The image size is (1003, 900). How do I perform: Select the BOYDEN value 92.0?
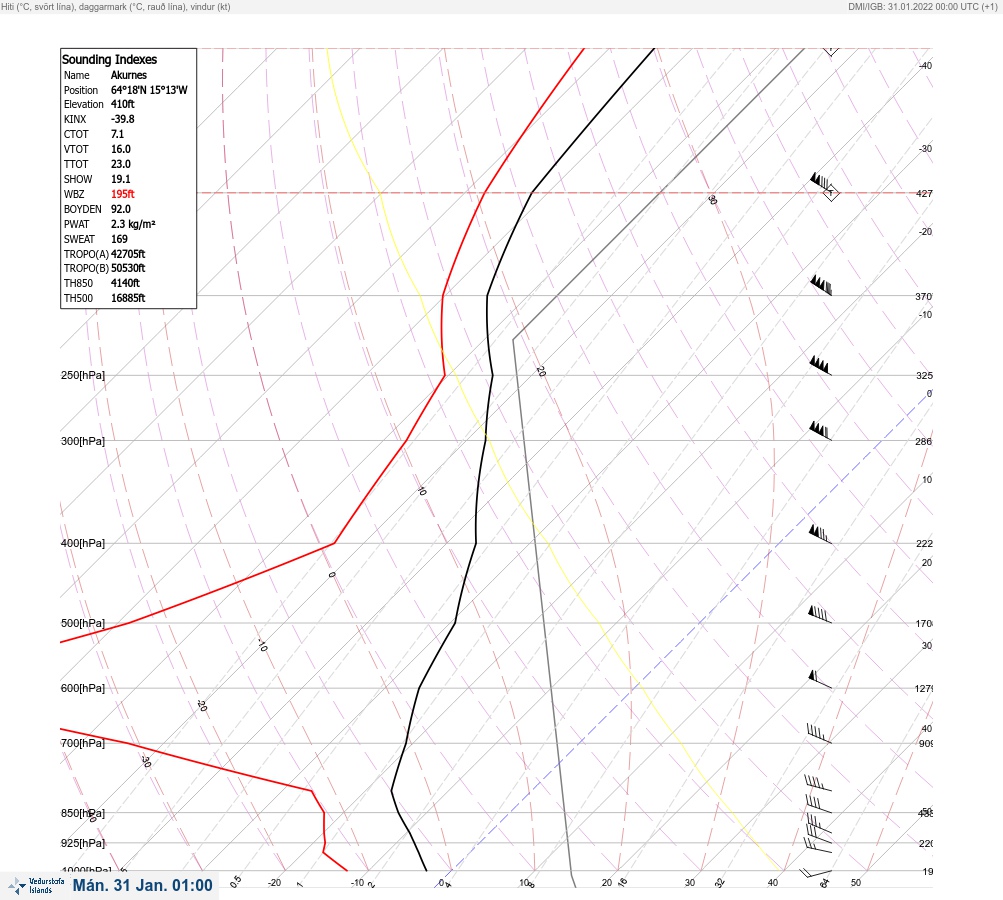[121, 209]
